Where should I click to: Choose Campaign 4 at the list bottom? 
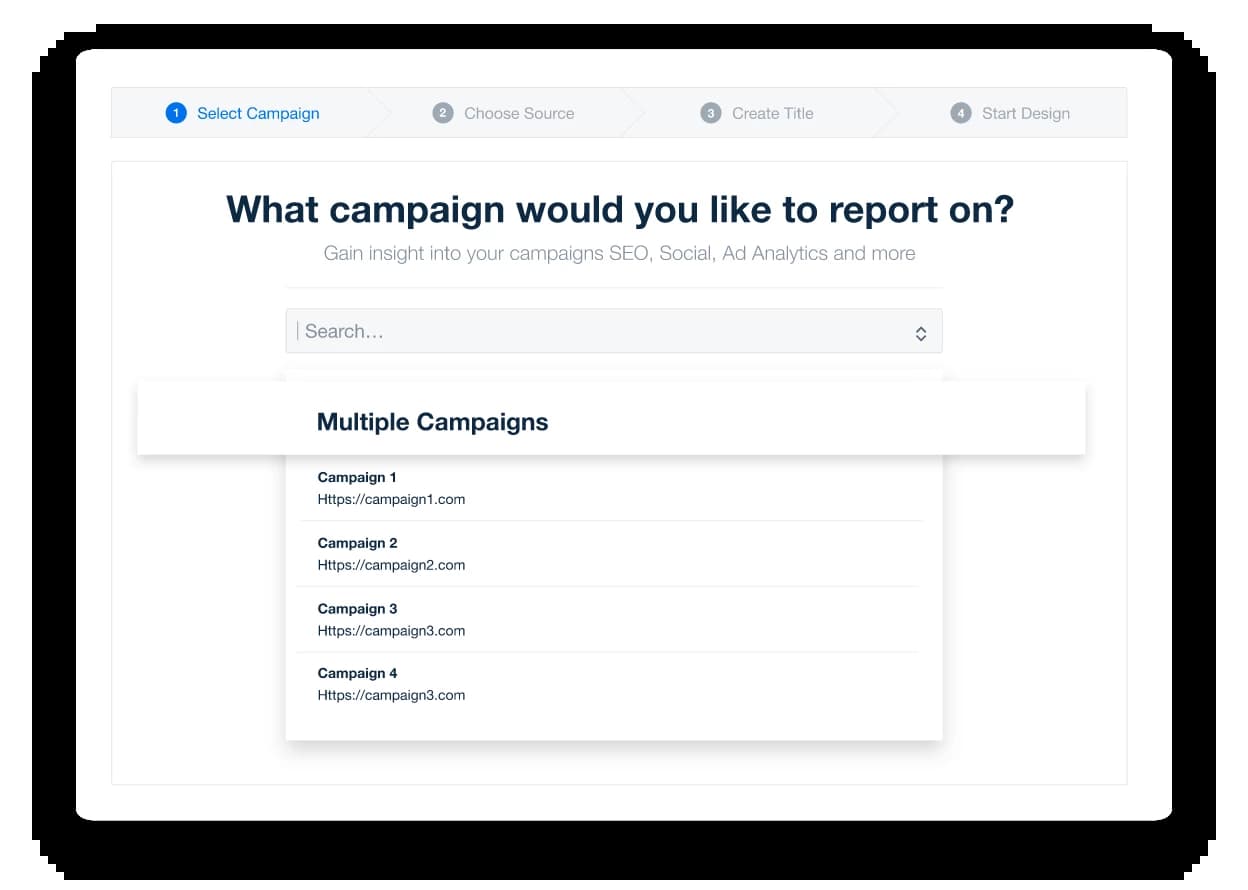(357, 673)
